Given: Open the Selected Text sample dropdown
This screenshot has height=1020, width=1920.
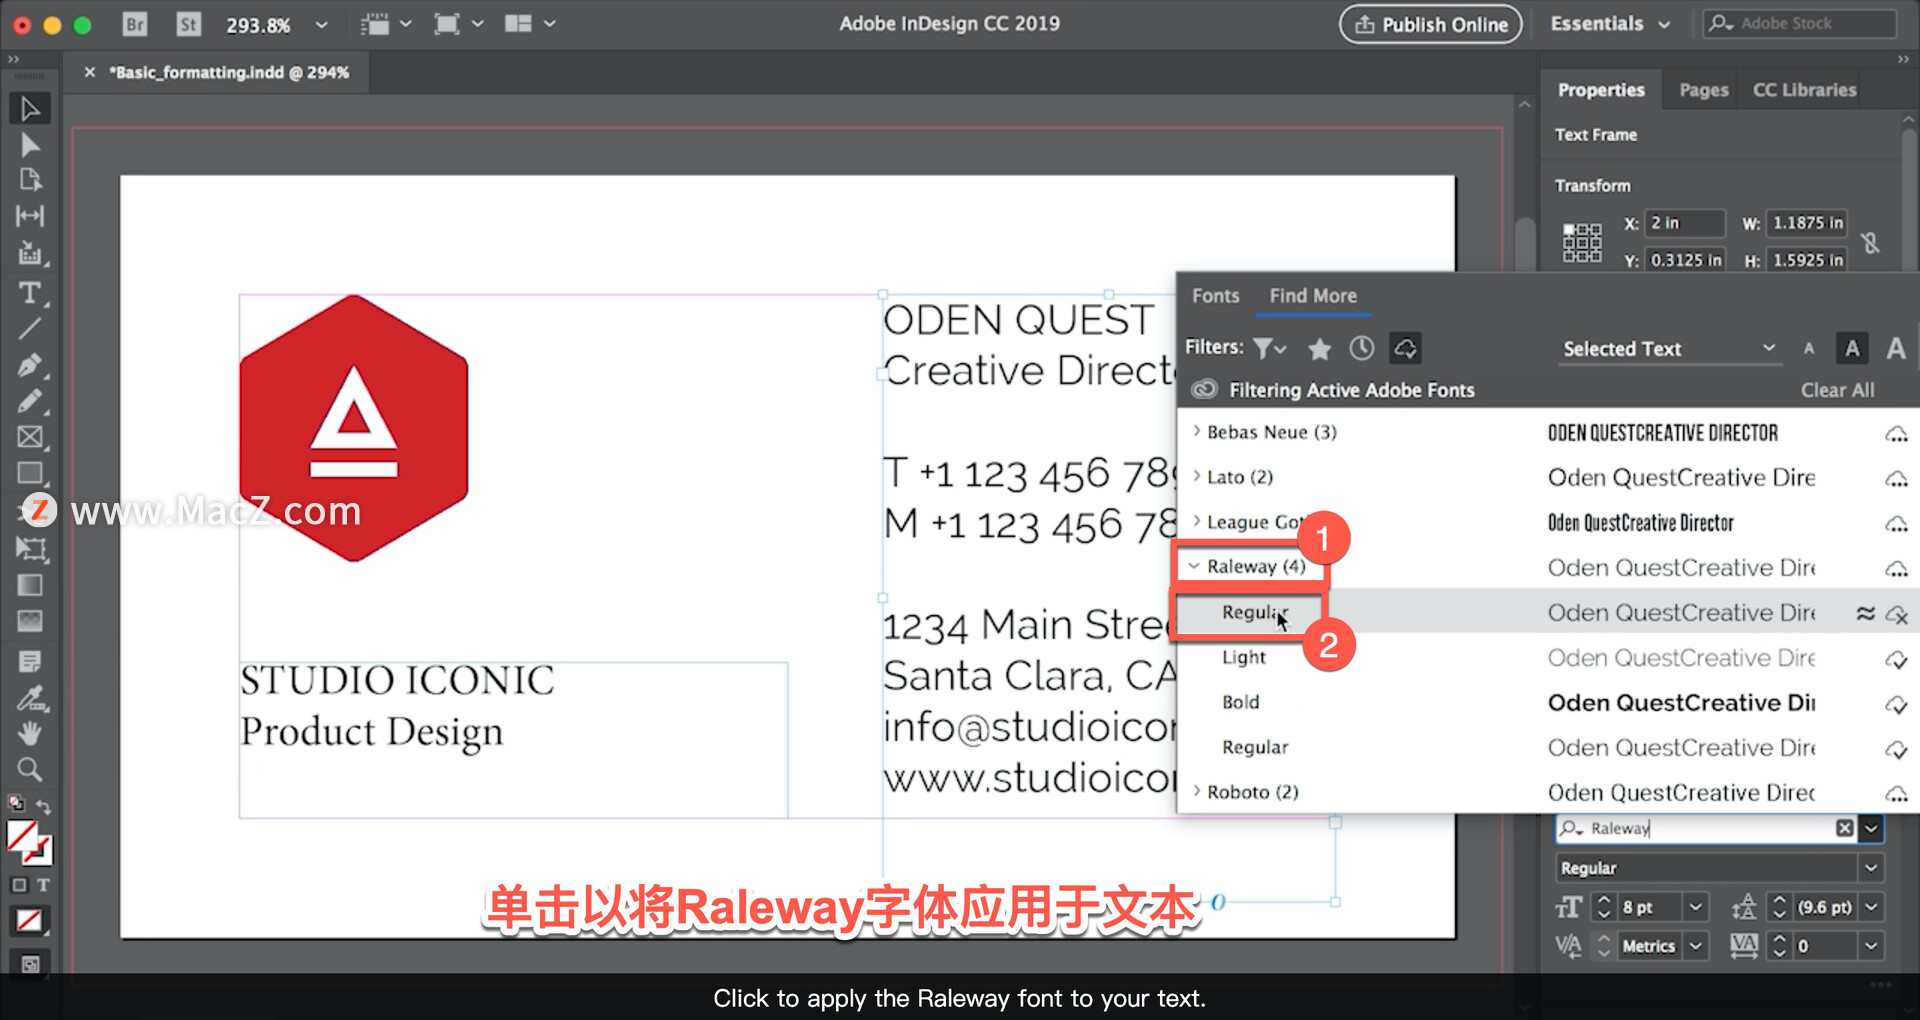Looking at the screenshot, I should click(1670, 349).
